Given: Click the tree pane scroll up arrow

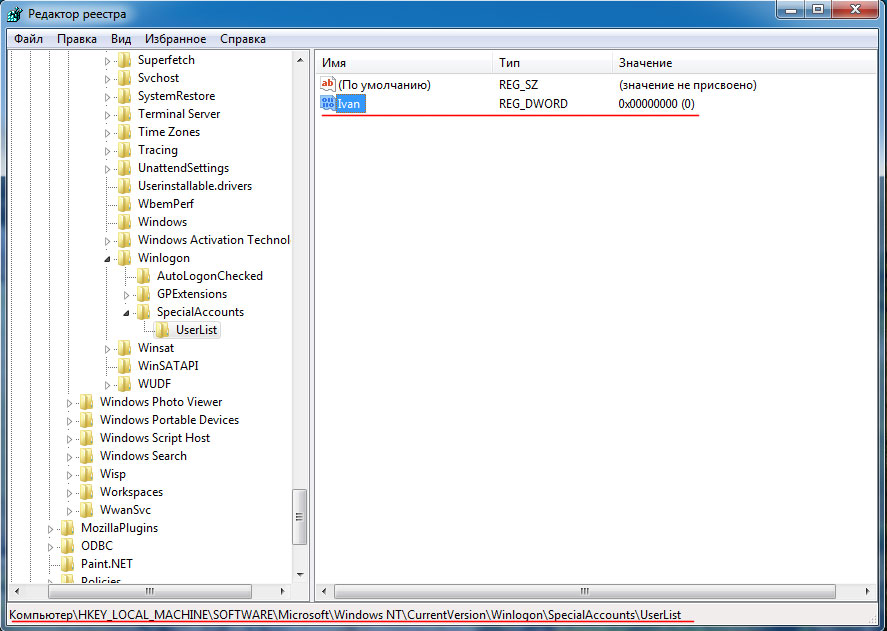Looking at the screenshot, I should pos(300,60).
